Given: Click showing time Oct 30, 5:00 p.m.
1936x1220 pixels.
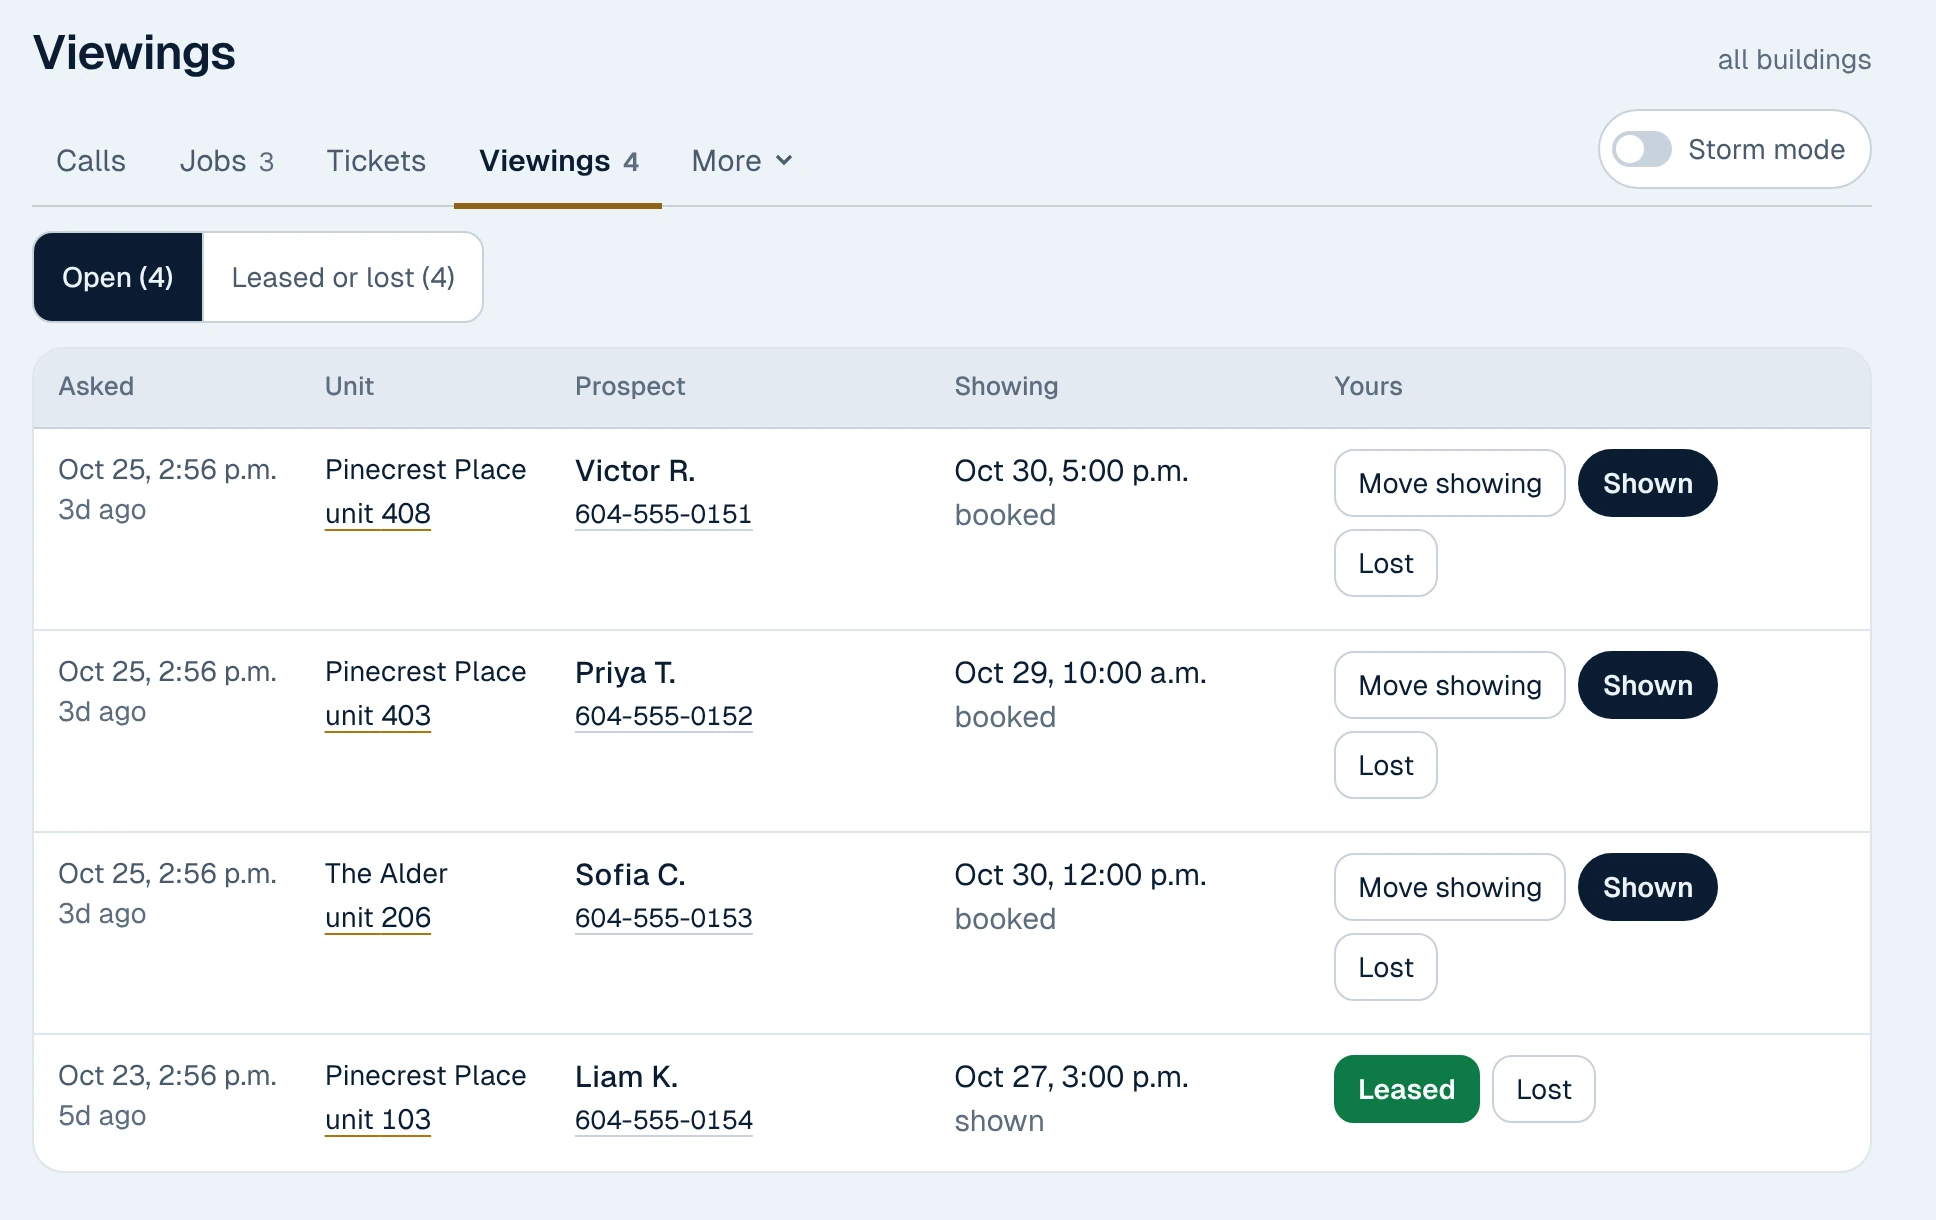Looking at the screenshot, I should [1071, 470].
